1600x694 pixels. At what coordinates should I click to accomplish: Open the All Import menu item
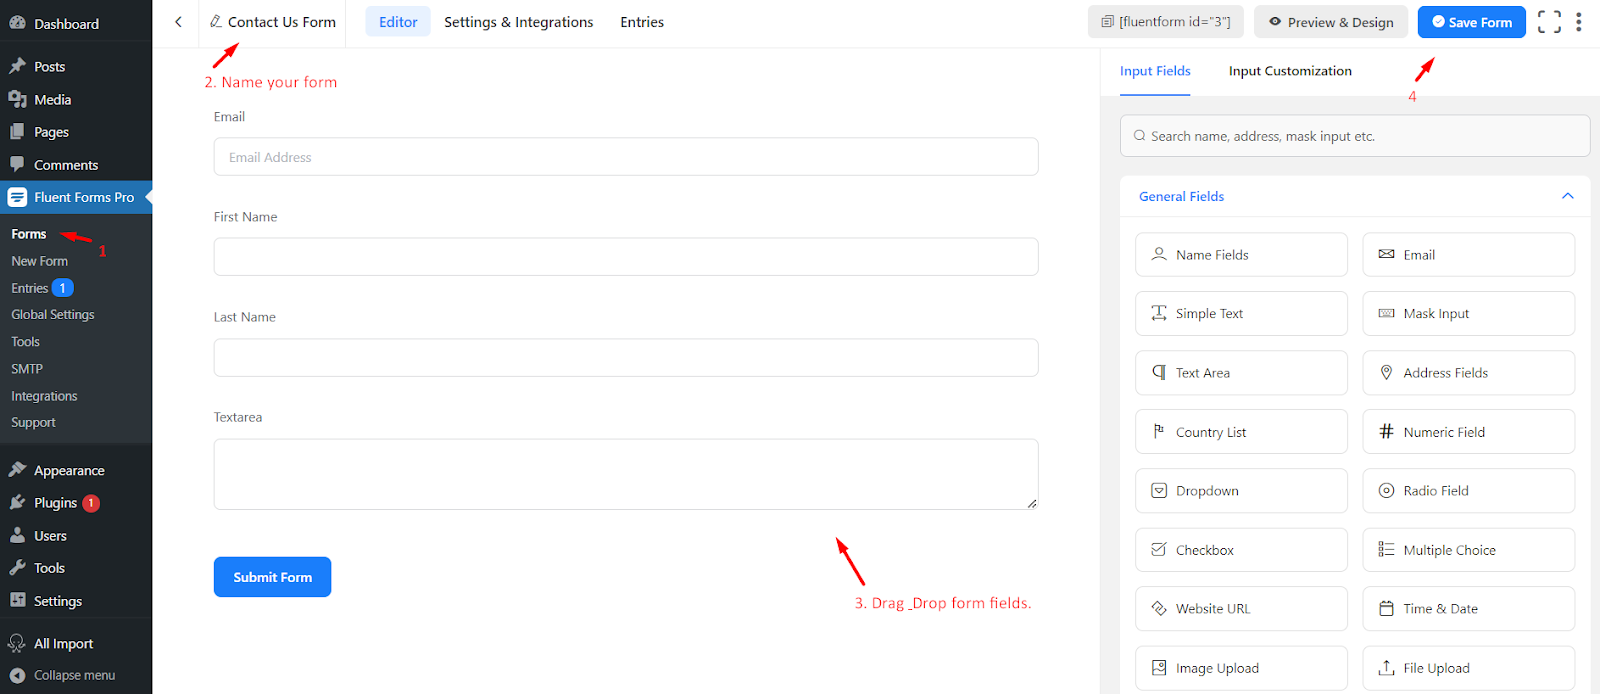coord(76,643)
